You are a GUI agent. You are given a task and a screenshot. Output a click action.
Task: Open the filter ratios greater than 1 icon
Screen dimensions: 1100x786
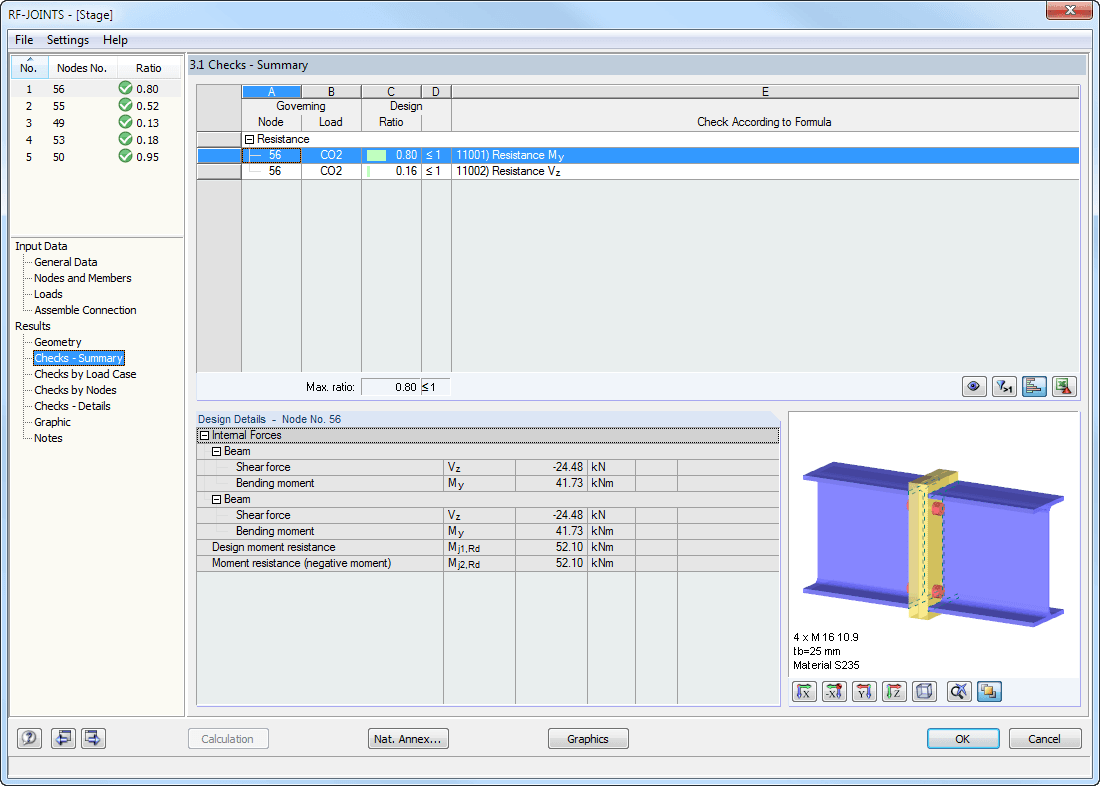point(1004,385)
